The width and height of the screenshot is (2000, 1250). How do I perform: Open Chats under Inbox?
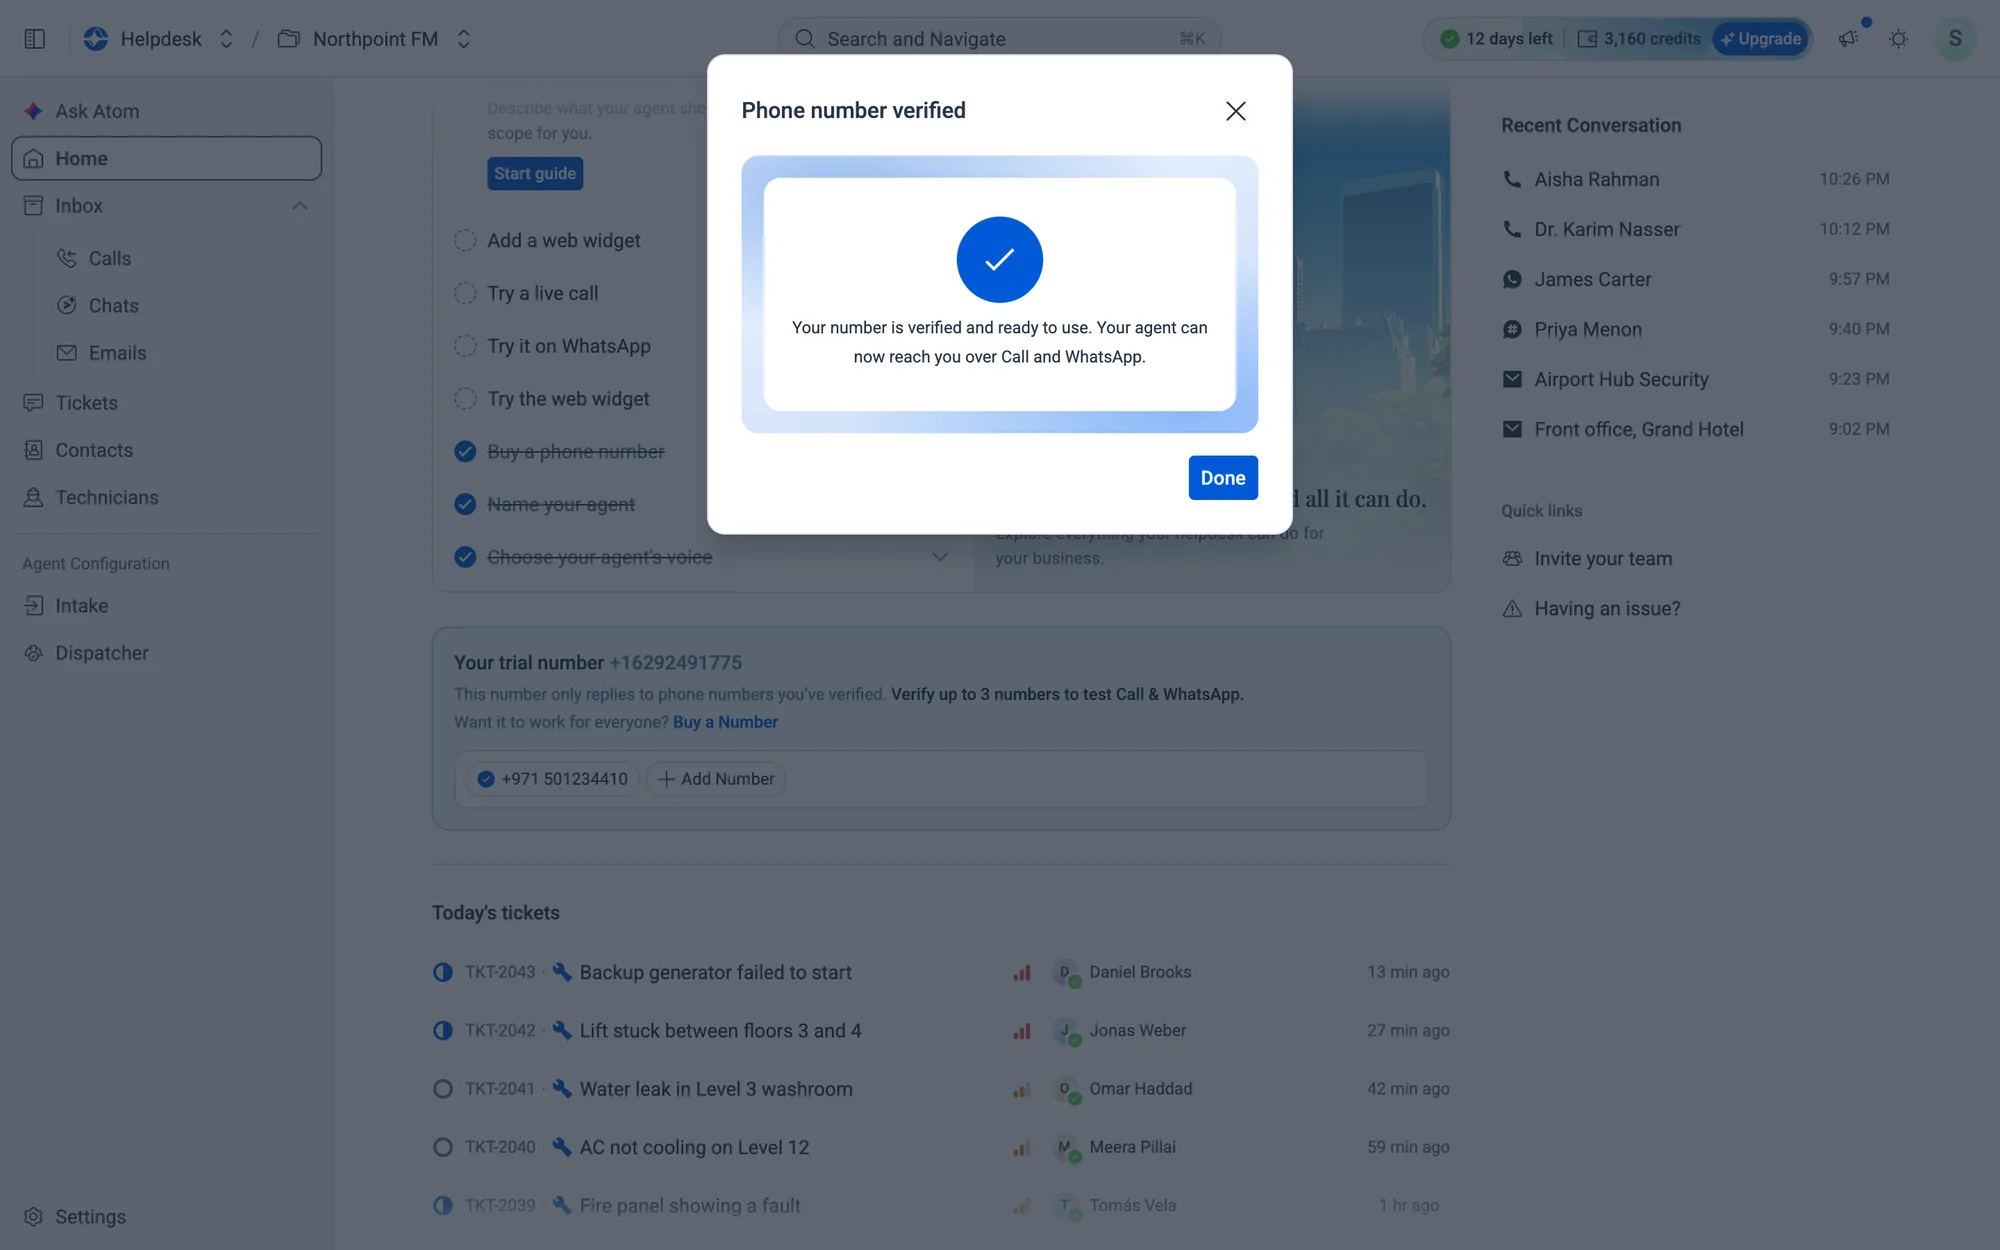[113, 306]
